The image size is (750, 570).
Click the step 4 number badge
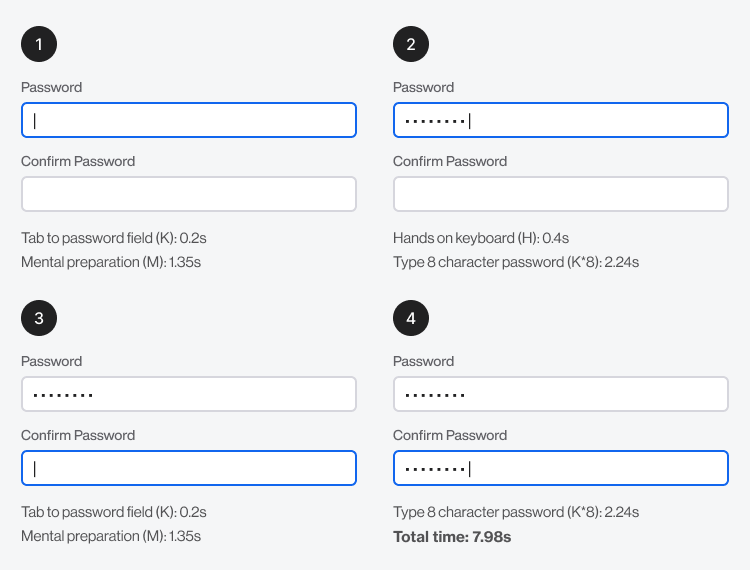point(411,318)
